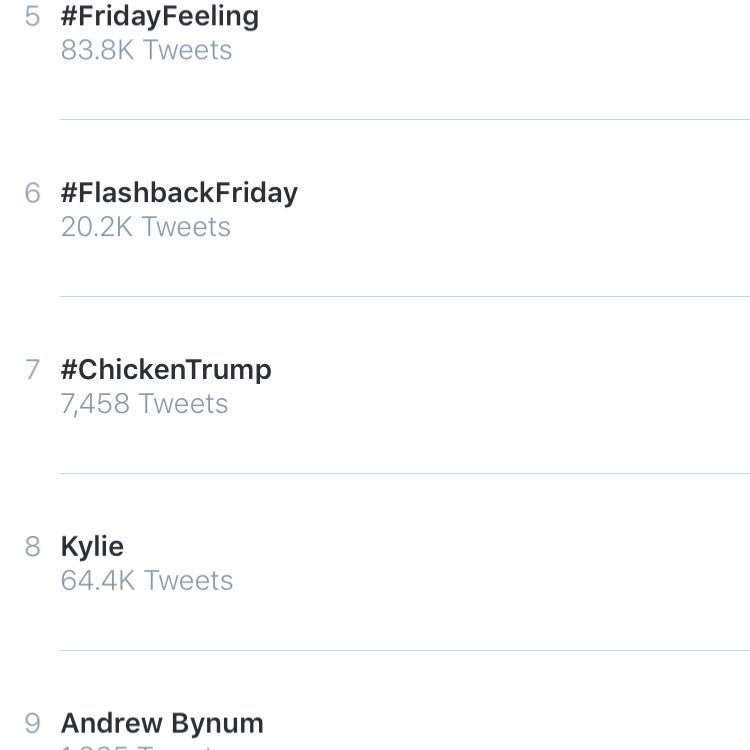Open the #FridayFeeling trending hashtag

coord(160,17)
